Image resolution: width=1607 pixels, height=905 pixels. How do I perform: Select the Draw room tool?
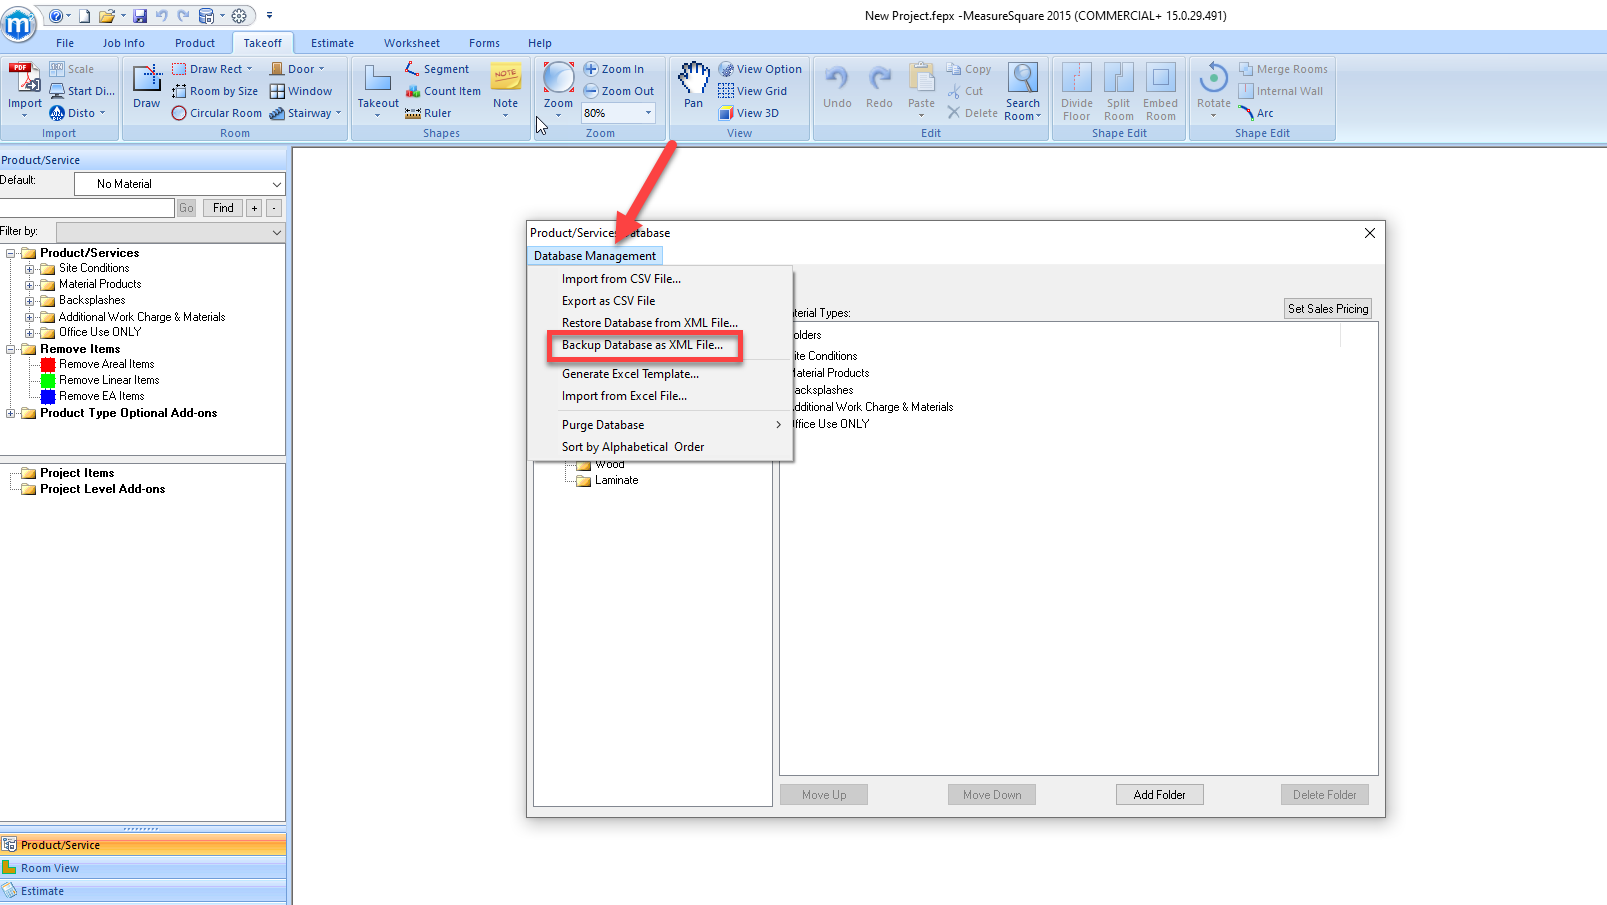(x=146, y=86)
